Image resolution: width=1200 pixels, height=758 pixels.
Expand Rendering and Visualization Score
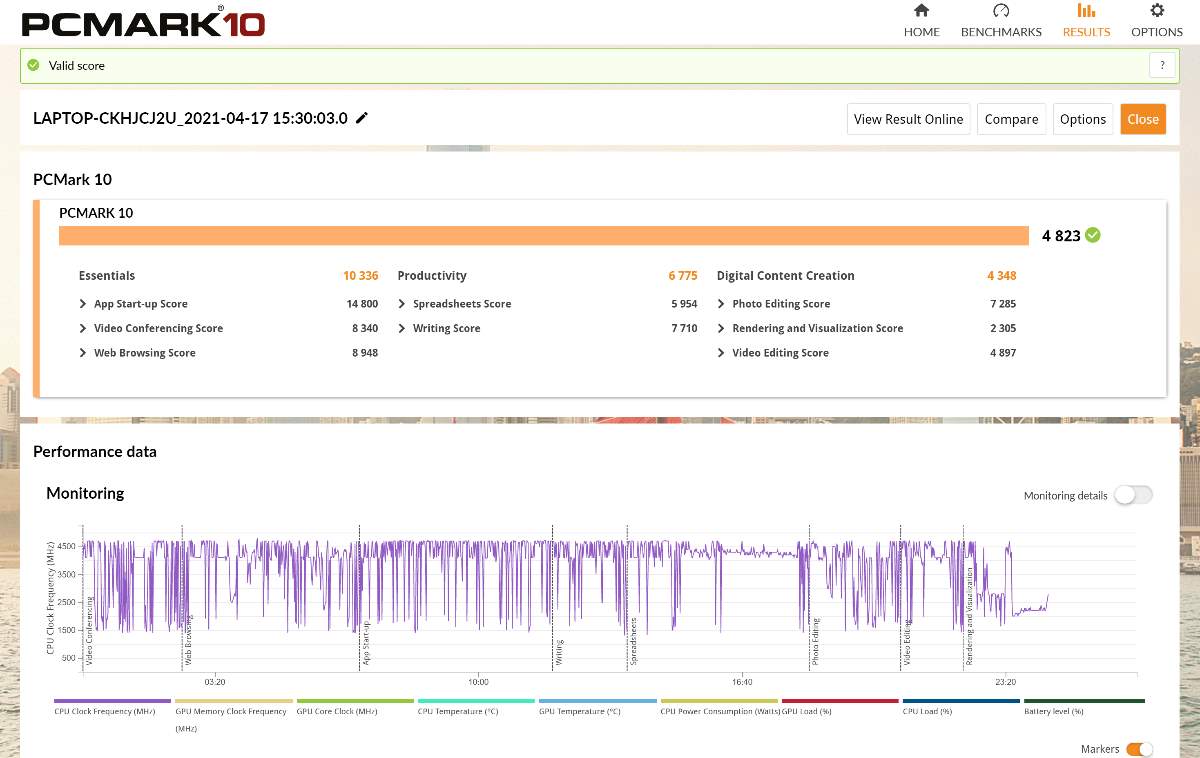tap(721, 328)
